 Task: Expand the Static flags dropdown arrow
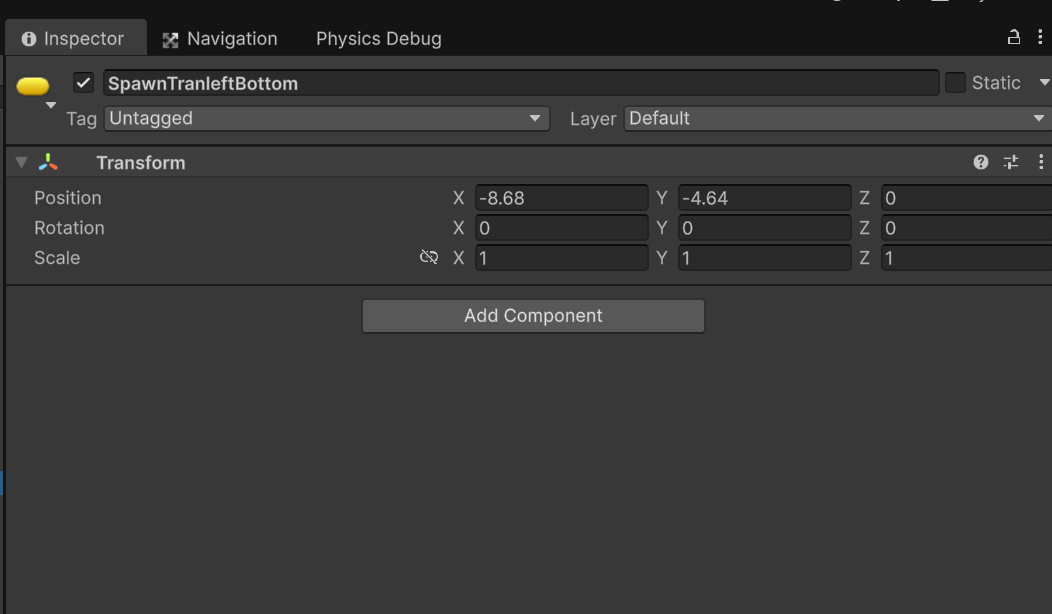pos(1044,83)
